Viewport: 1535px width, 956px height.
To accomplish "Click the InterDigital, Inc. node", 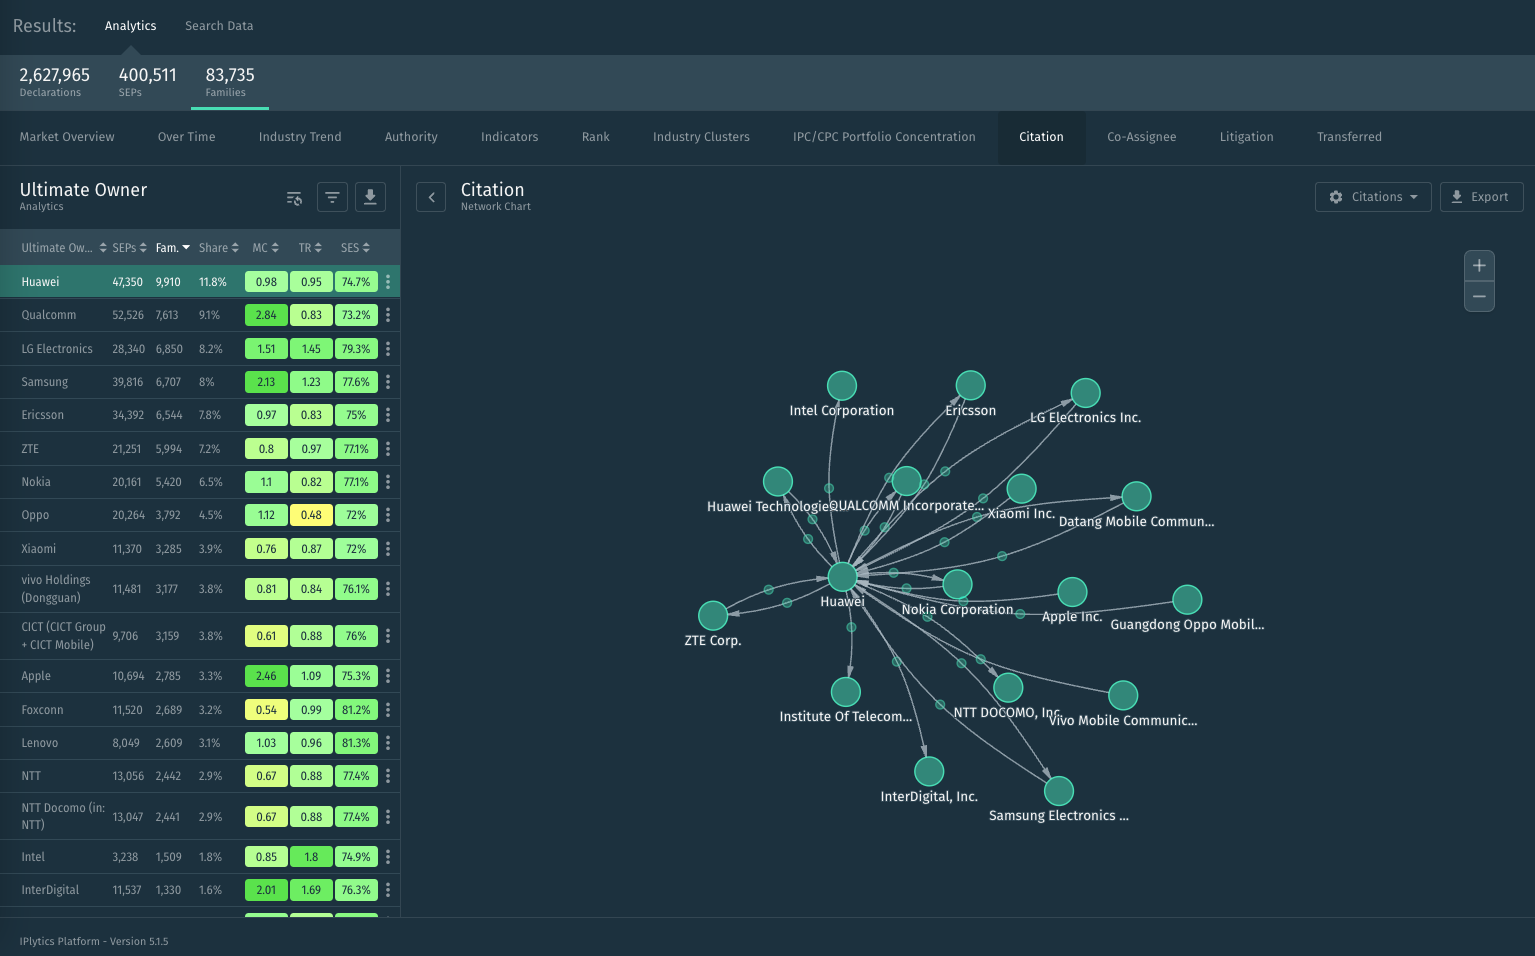I will click(x=929, y=772).
